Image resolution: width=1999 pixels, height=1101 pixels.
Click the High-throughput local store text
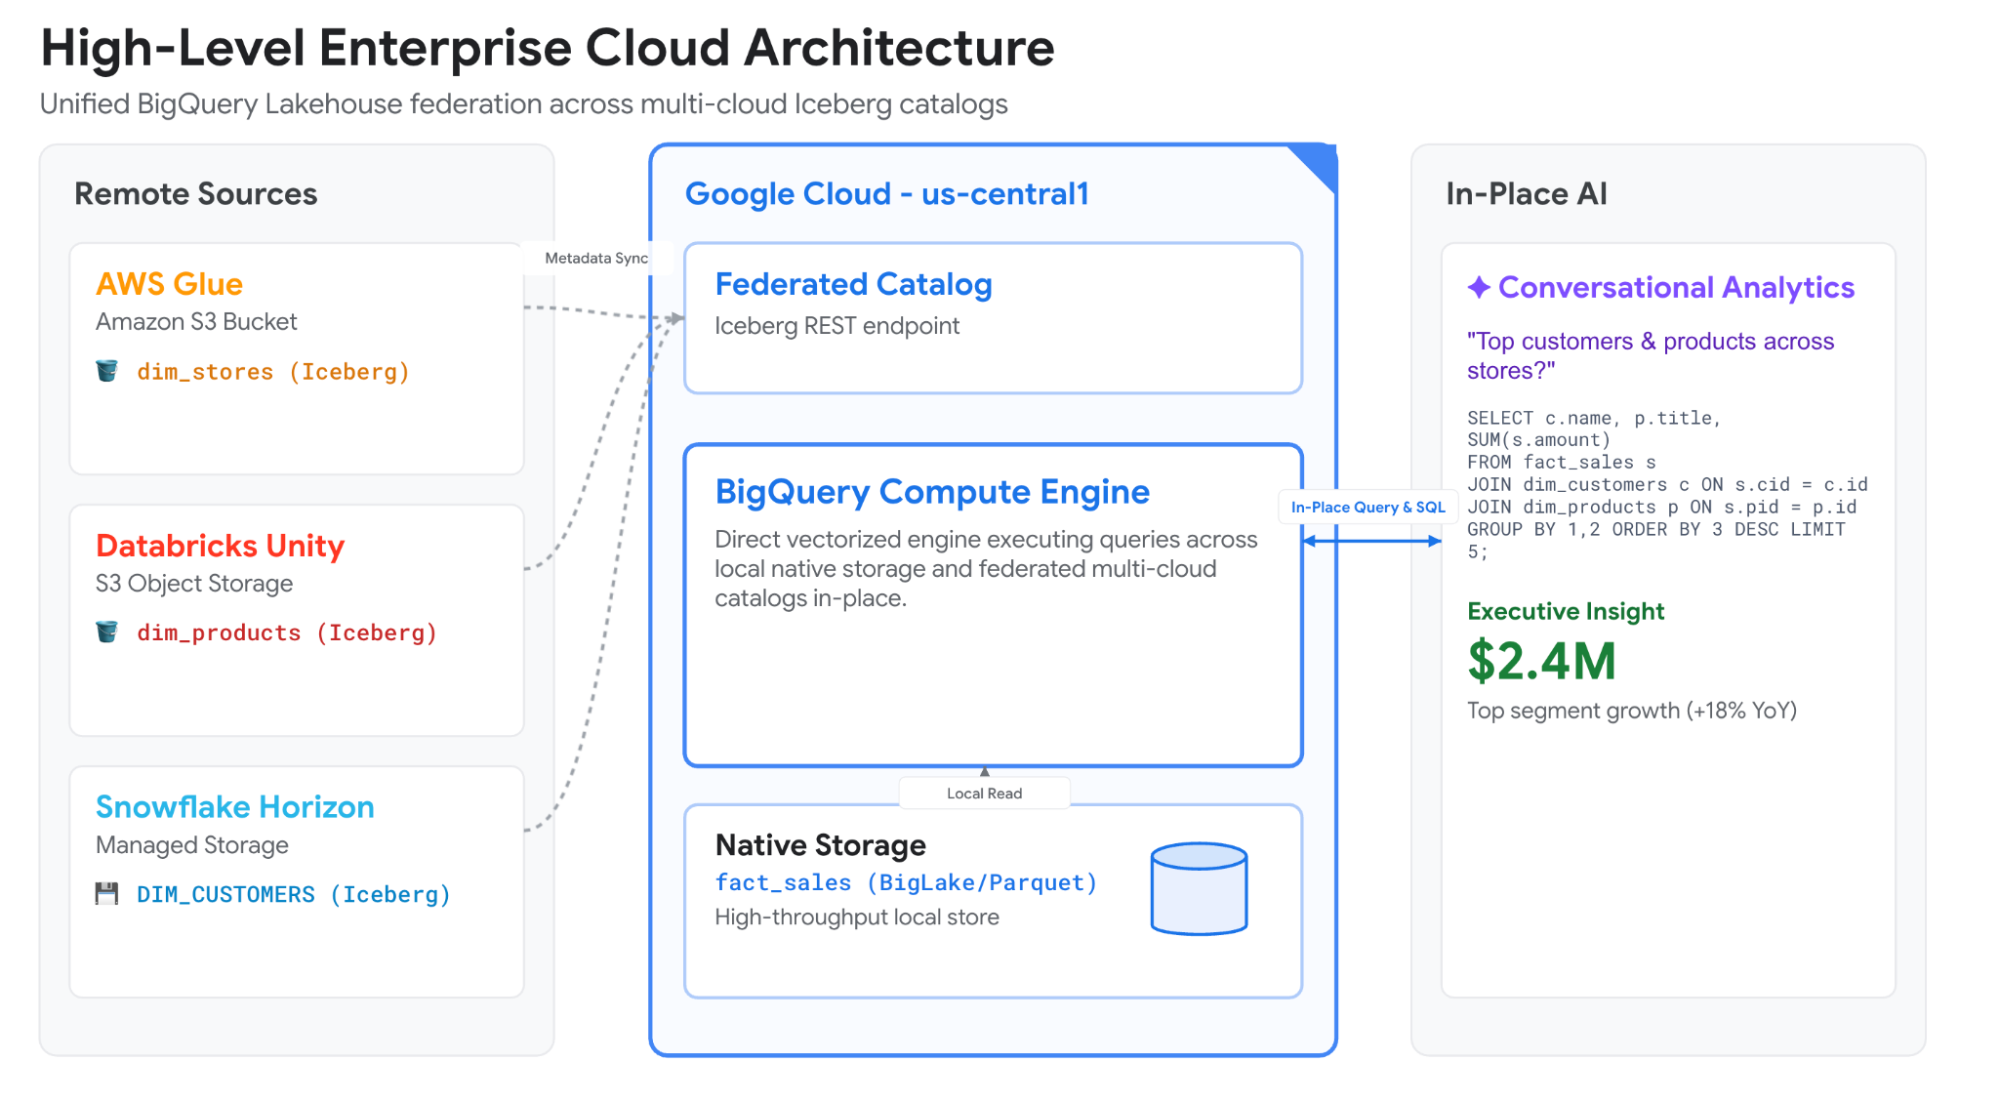[857, 917]
